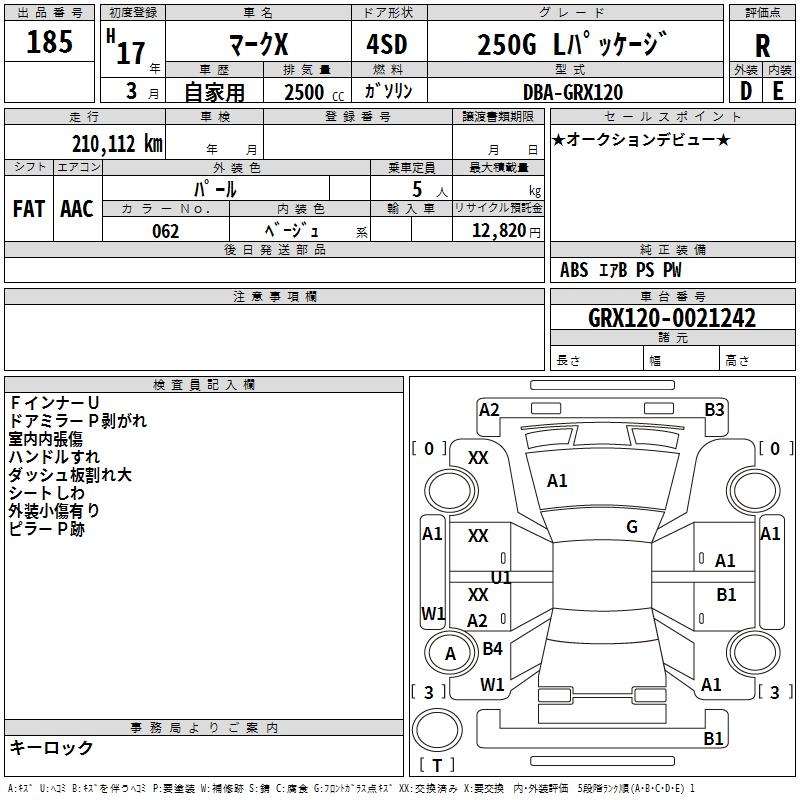This screenshot has width=800, height=800.
Task: Click the displacement value 2500 cc
Action: coord(314,92)
